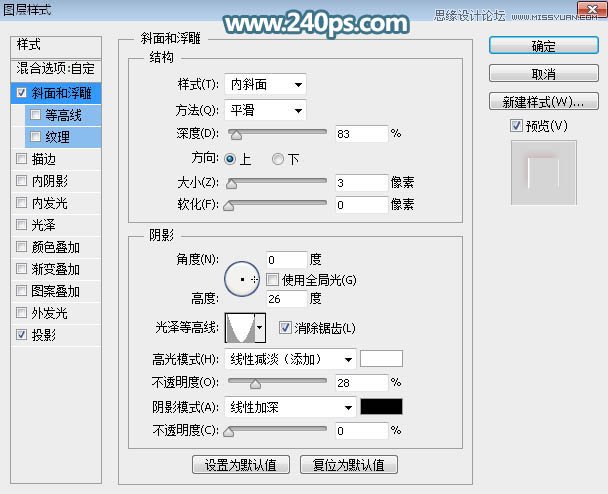Uncheck the 投影 checkbox
Image resolution: width=608 pixels, height=494 pixels.
(21, 334)
